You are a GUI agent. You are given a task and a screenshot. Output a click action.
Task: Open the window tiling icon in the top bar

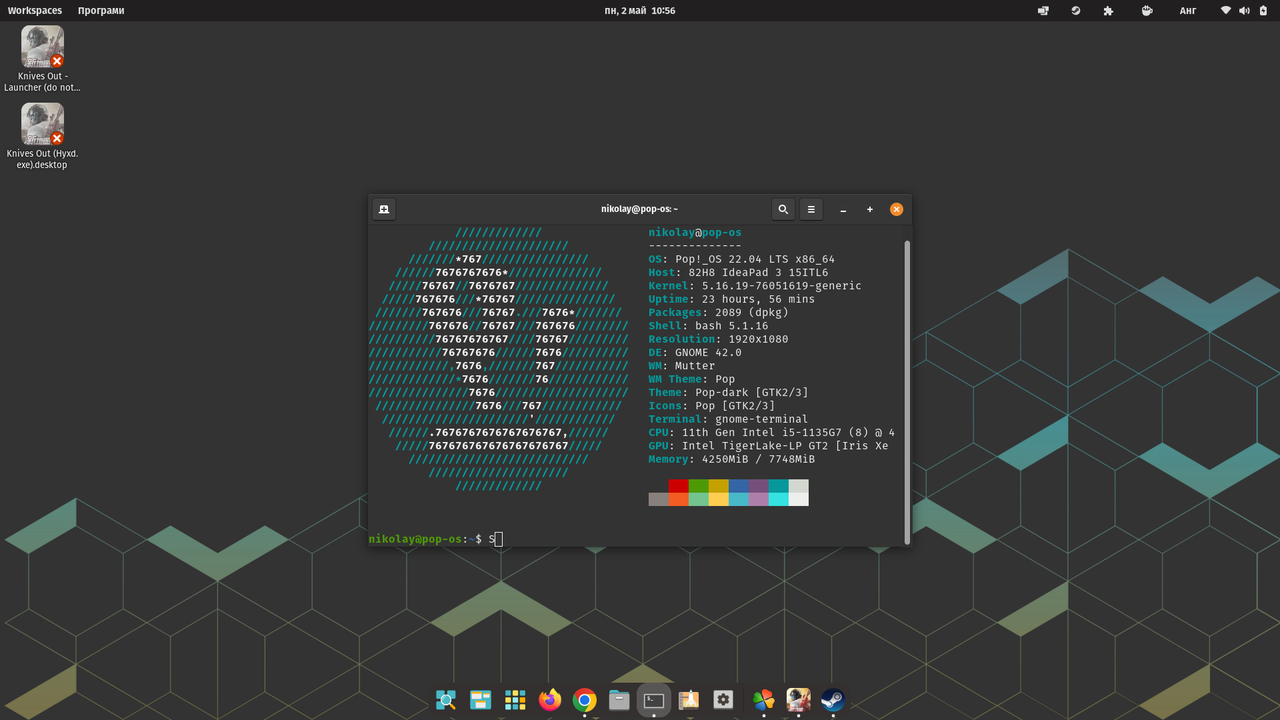(x=1043, y=11)
